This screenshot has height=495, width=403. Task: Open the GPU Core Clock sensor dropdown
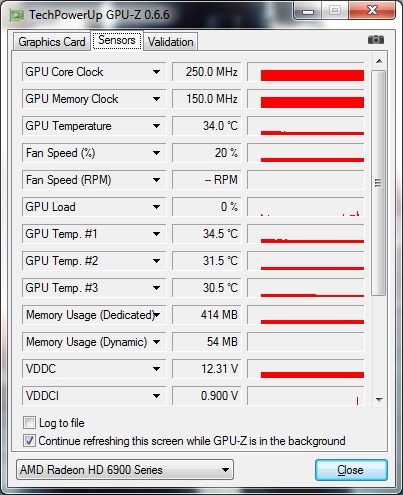[x=156, y=72]
